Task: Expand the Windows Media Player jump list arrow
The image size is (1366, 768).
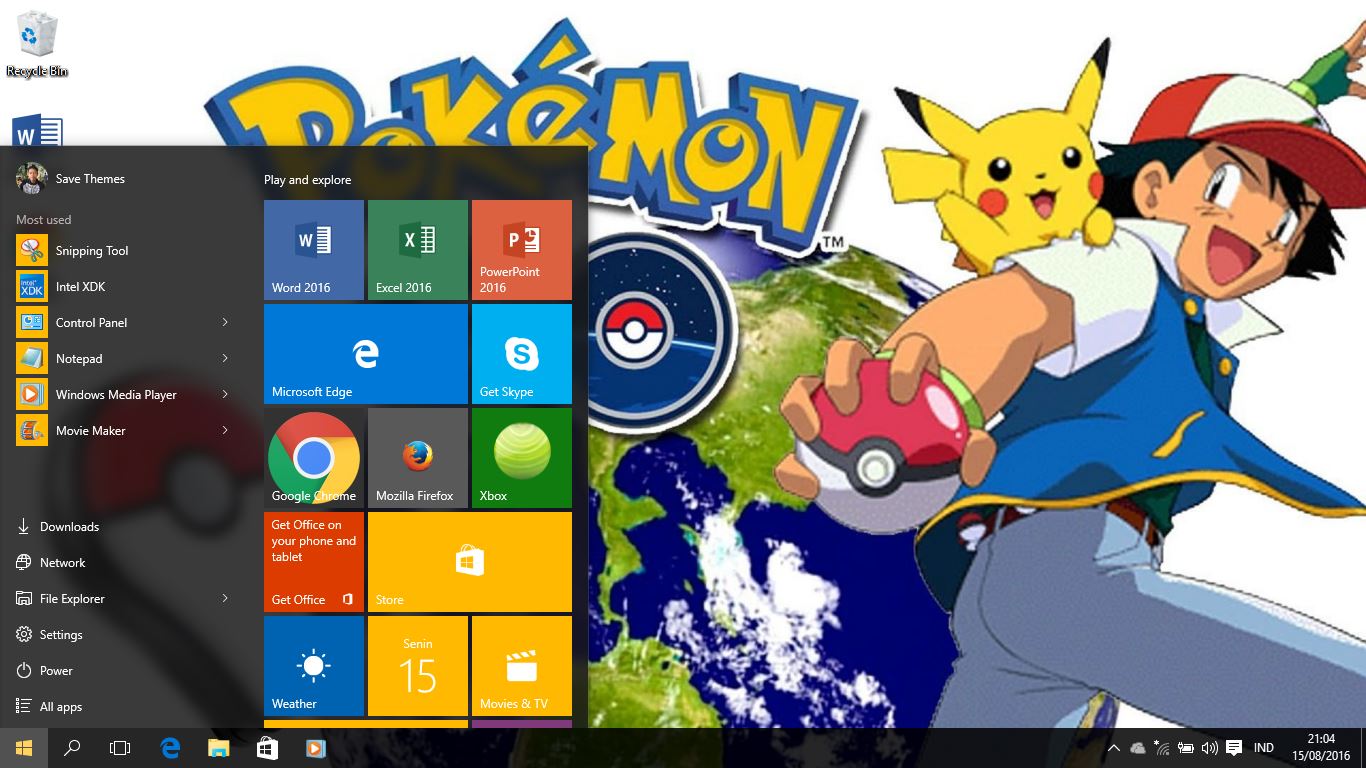Action: click(x=225, y=394)
